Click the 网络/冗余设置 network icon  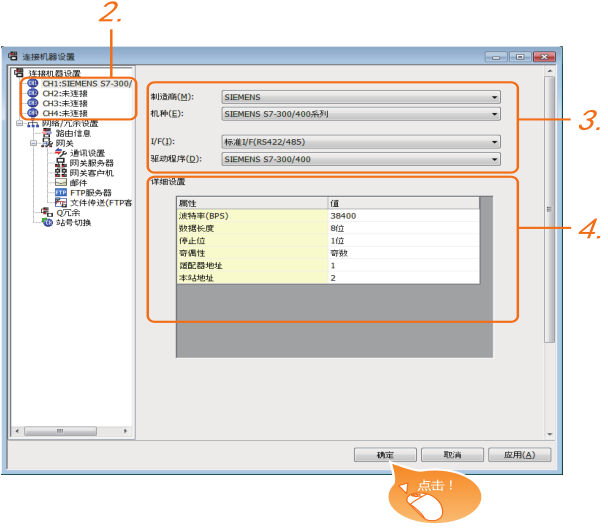[33, 124]
